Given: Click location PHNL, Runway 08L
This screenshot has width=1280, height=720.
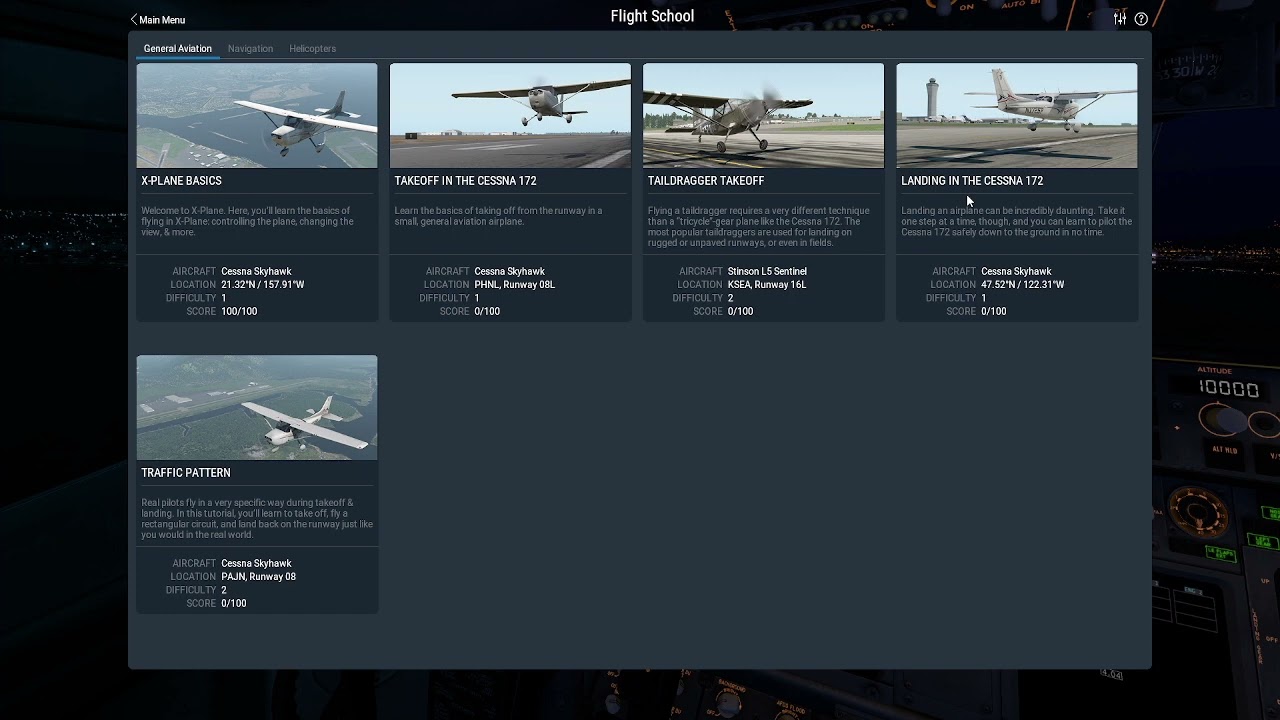Looking at the screenshot, I should 514,285.
